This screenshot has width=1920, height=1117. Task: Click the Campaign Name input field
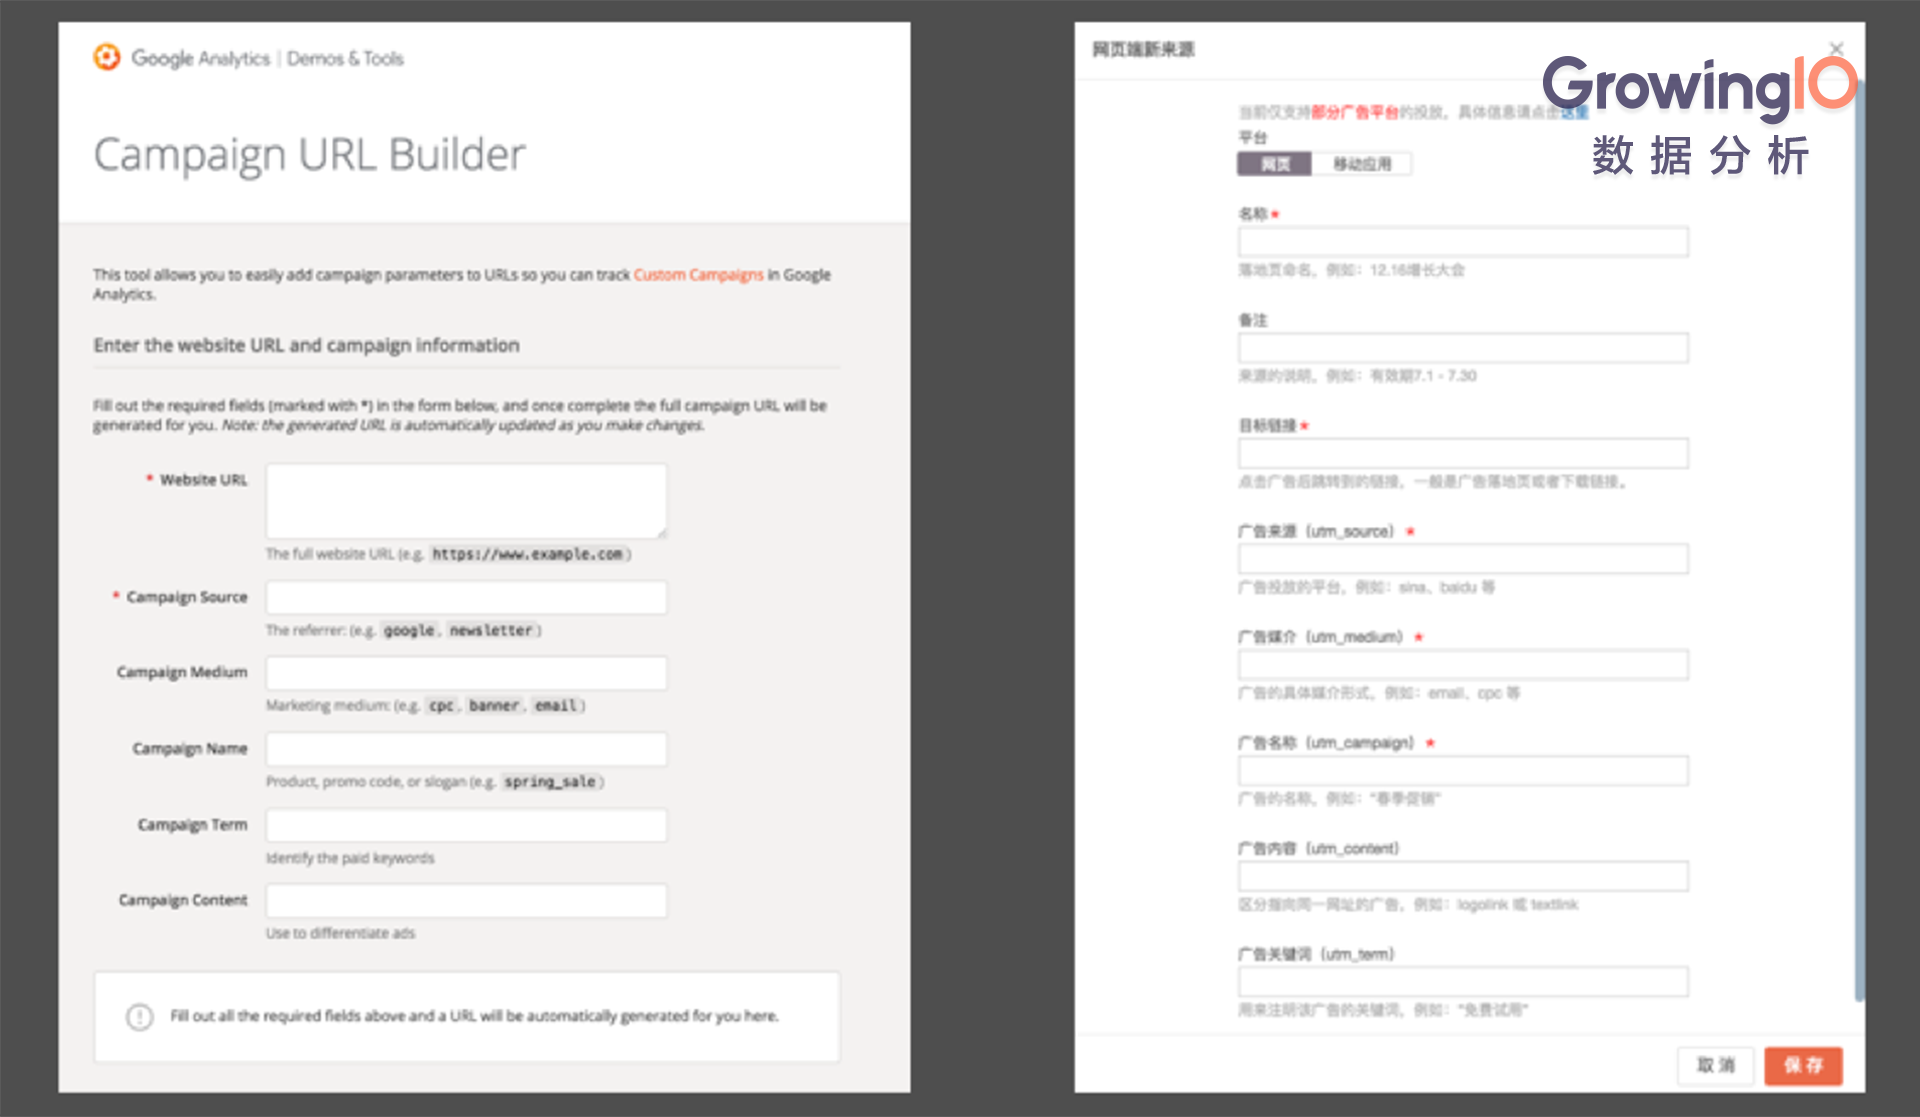pyautogui.click(x=466, y=749)
